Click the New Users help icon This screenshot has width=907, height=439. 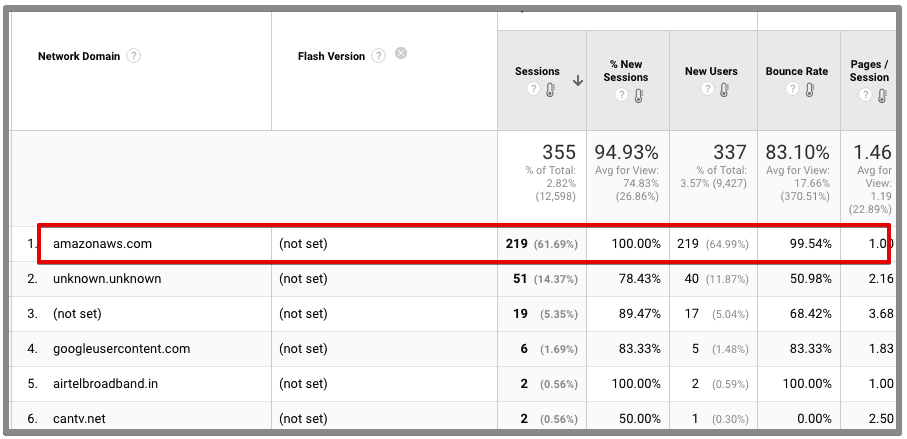pos(708,90)
